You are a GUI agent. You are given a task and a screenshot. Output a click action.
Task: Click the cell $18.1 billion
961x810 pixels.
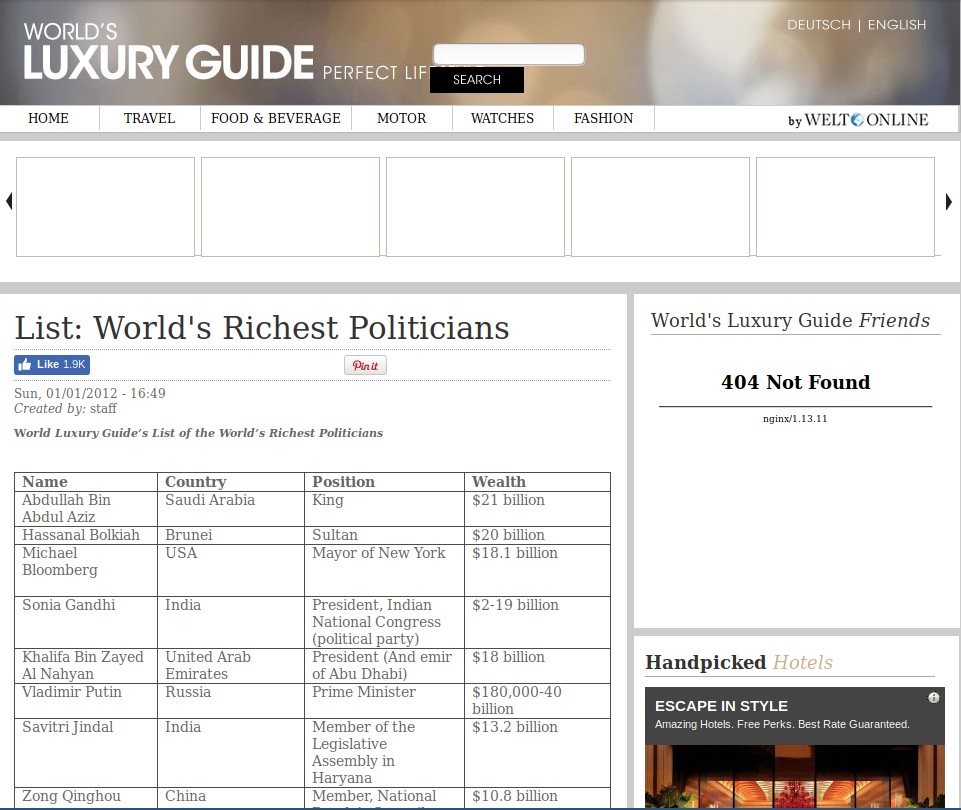537,570
